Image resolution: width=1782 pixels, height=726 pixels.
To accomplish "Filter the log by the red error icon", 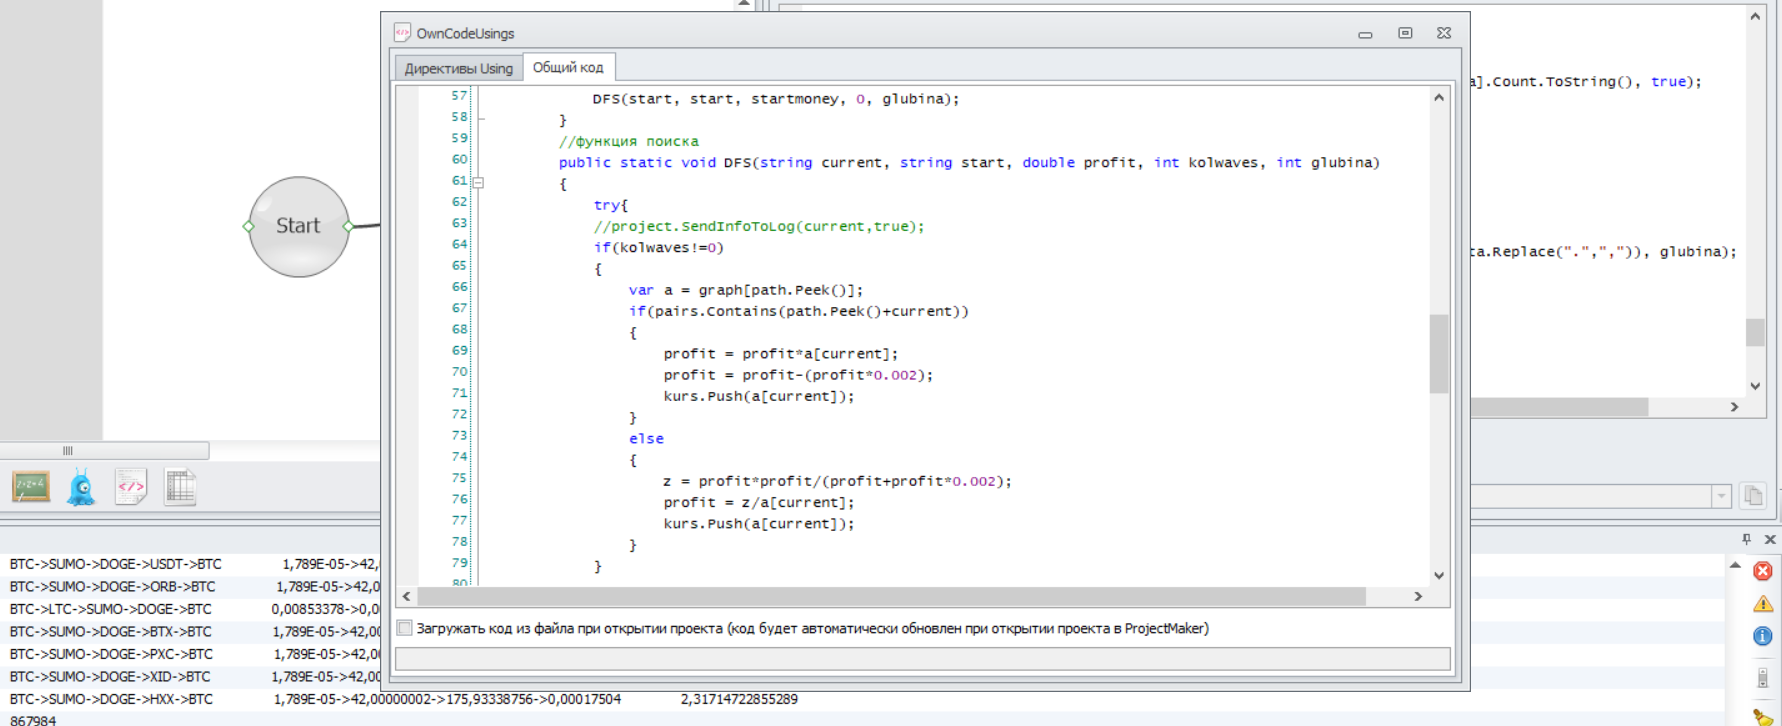I will 1763,571.
